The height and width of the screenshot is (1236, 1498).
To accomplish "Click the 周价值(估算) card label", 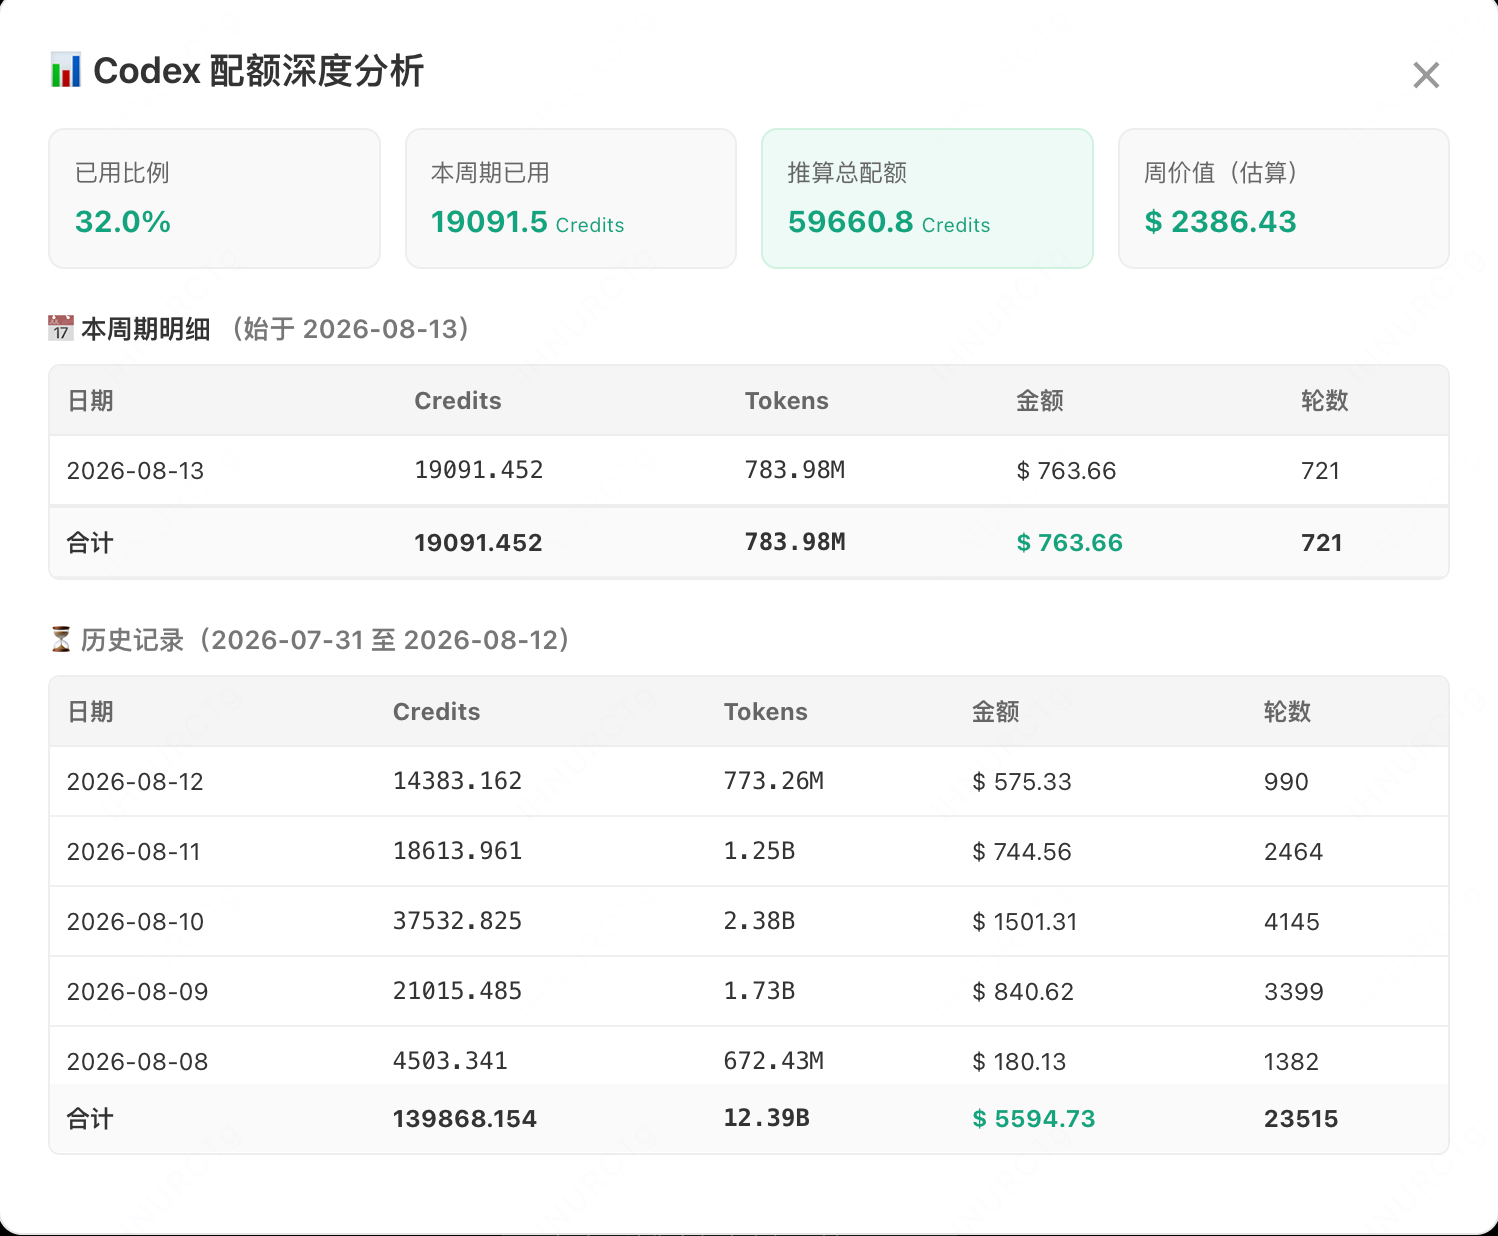I will coord(1221,173).
